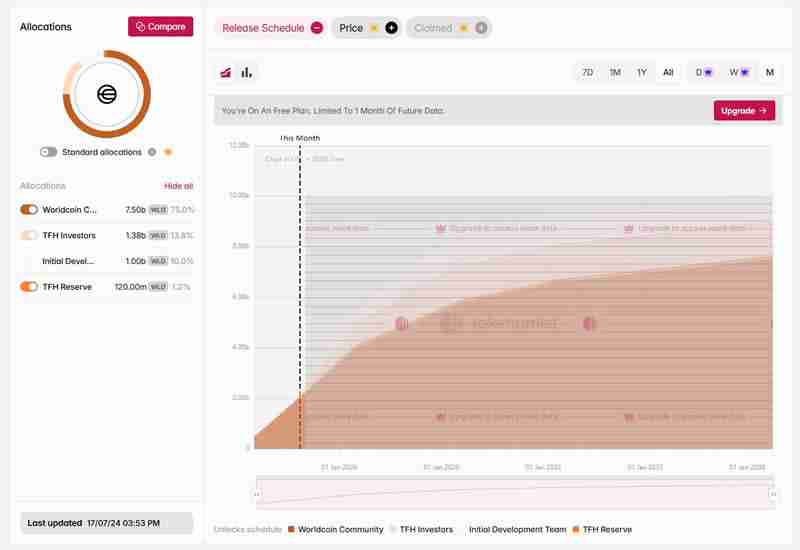Click the Worldcoin logo in donut chart
Screen dimensions: 800x550
coord(107,94)
